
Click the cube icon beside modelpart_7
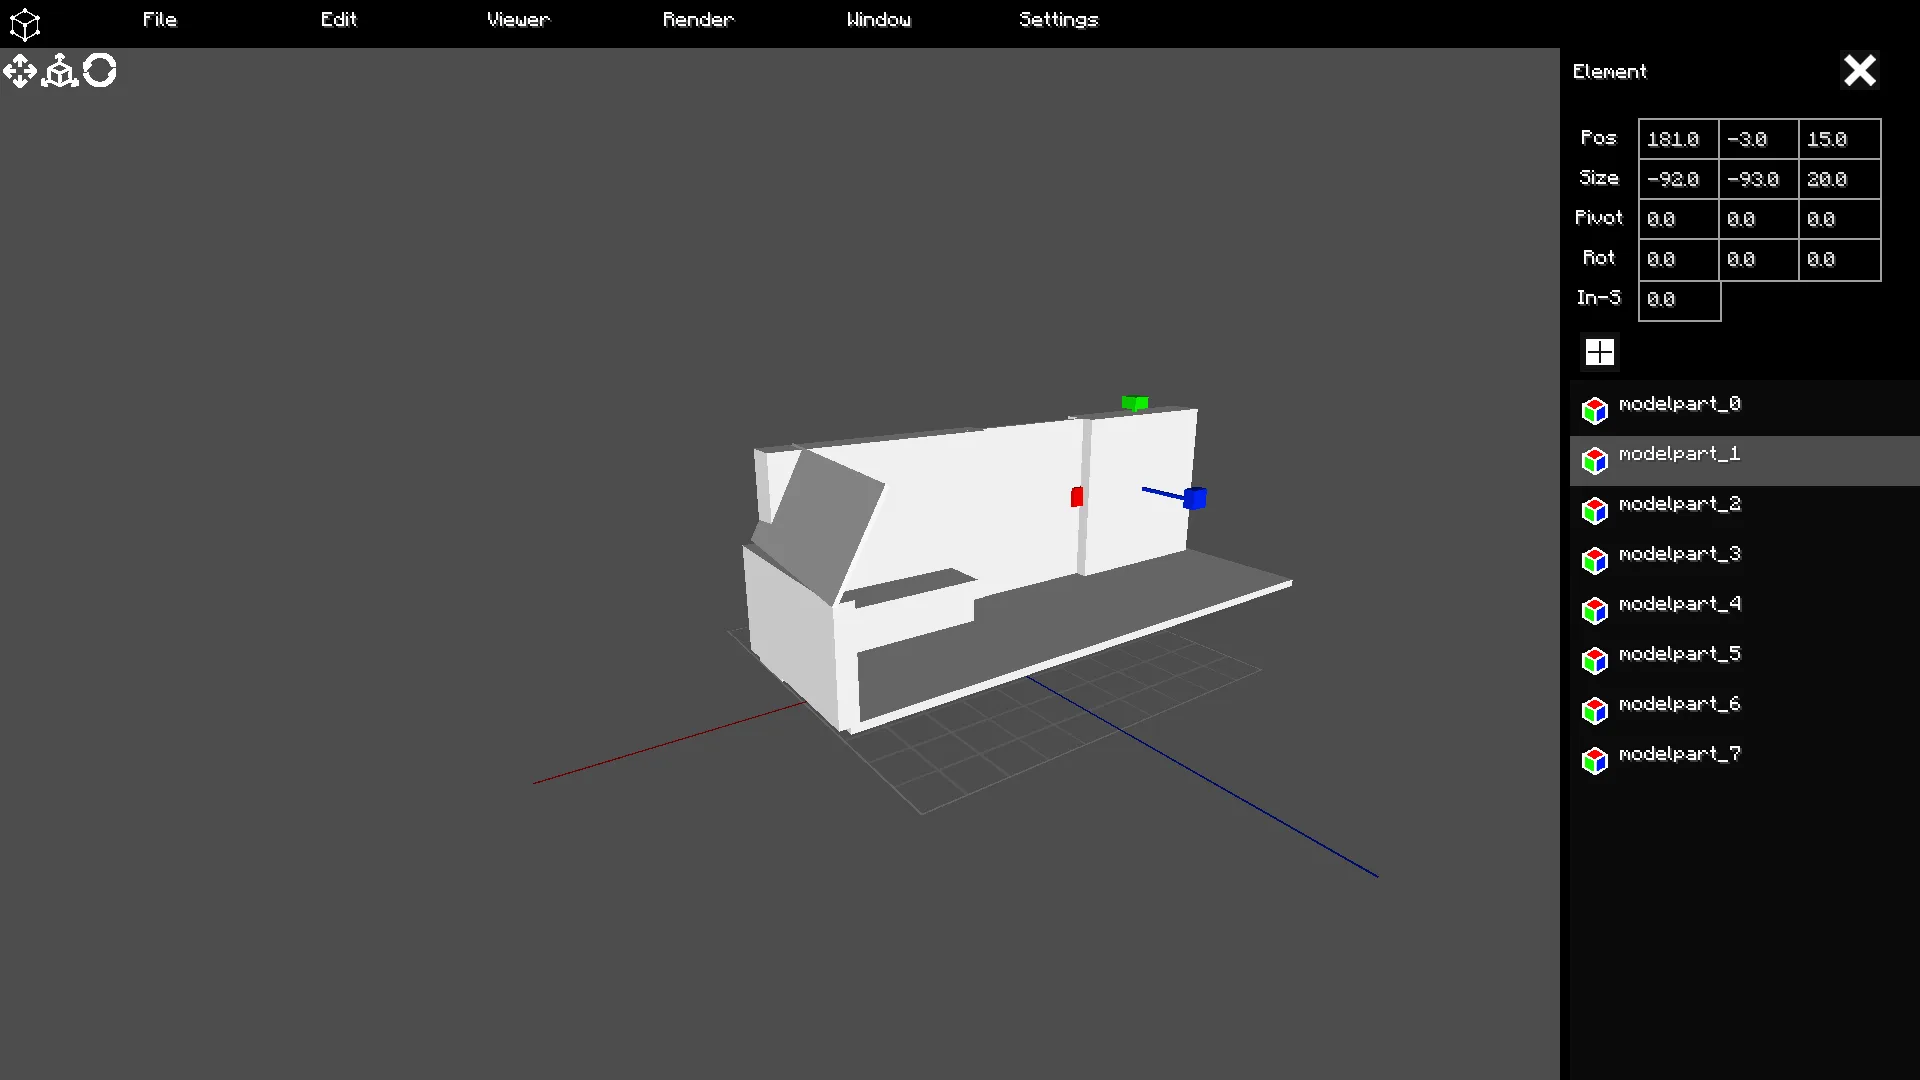tap(1595, 760)
